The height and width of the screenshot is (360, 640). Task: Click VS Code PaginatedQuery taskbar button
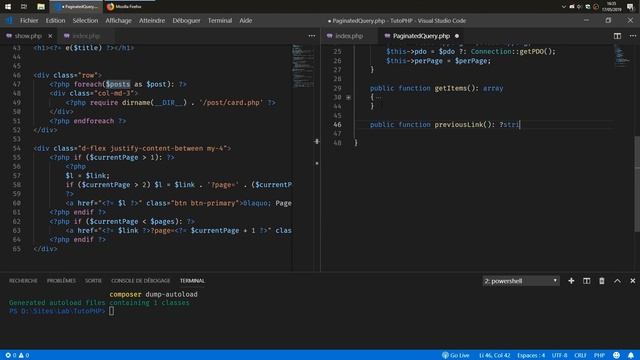[76, 7]
